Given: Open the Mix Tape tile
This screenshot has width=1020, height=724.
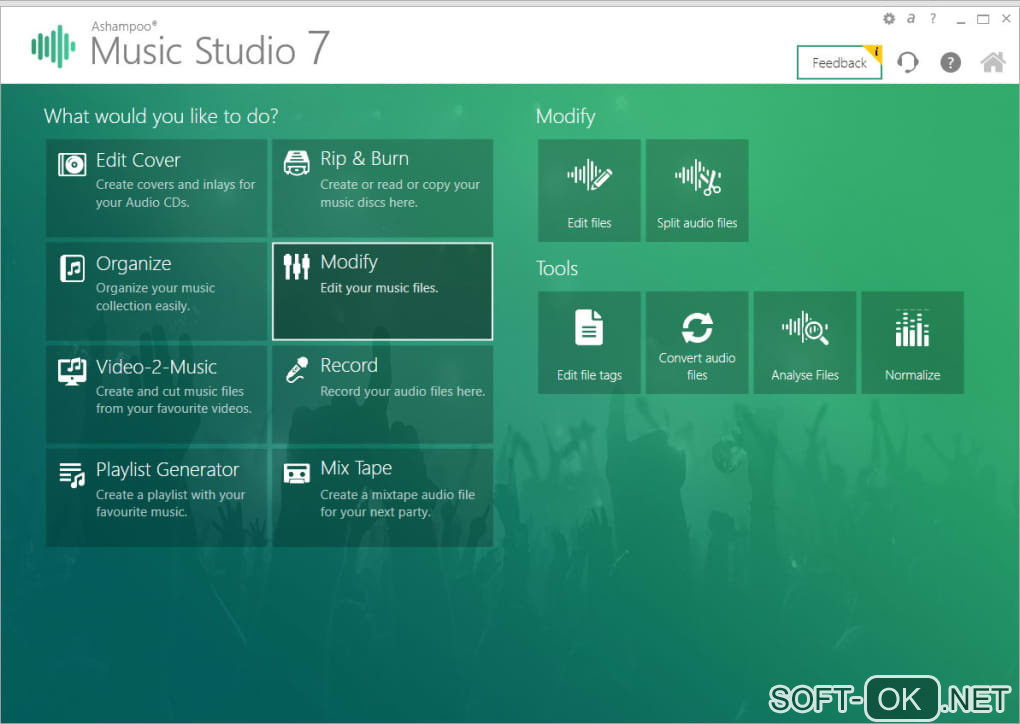Looking at the screenshot, I should click(x=382, y=498).
